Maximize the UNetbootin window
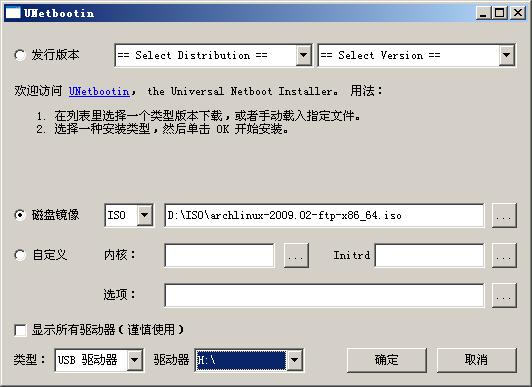Image resolution: width=532 pixels, height=387 pixels. click(500, 13)
